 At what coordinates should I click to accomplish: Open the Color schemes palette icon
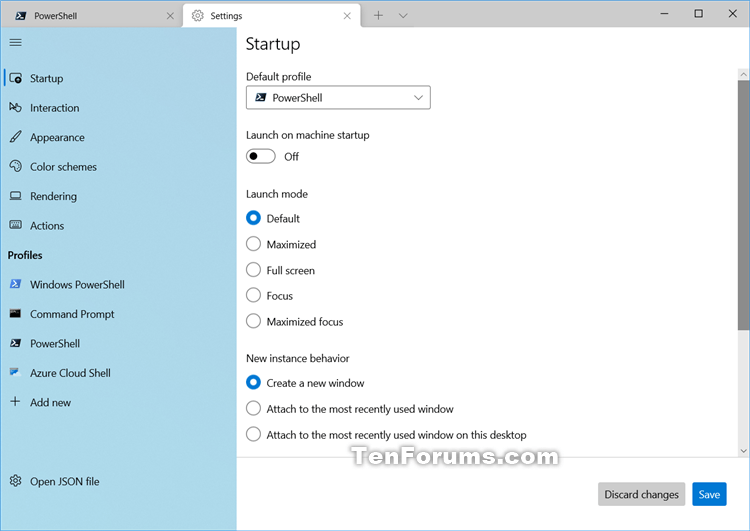point(15,166)
